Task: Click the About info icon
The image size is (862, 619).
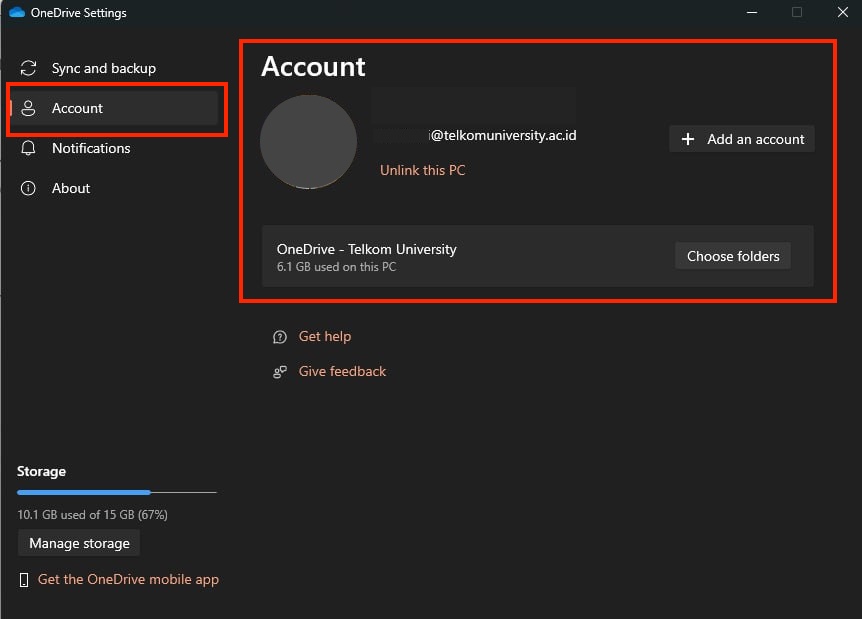Action: click(x=29, y=188)
